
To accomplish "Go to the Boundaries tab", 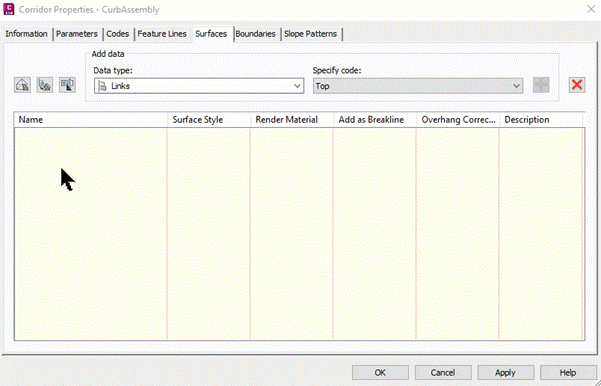I will tap(255, 34).
